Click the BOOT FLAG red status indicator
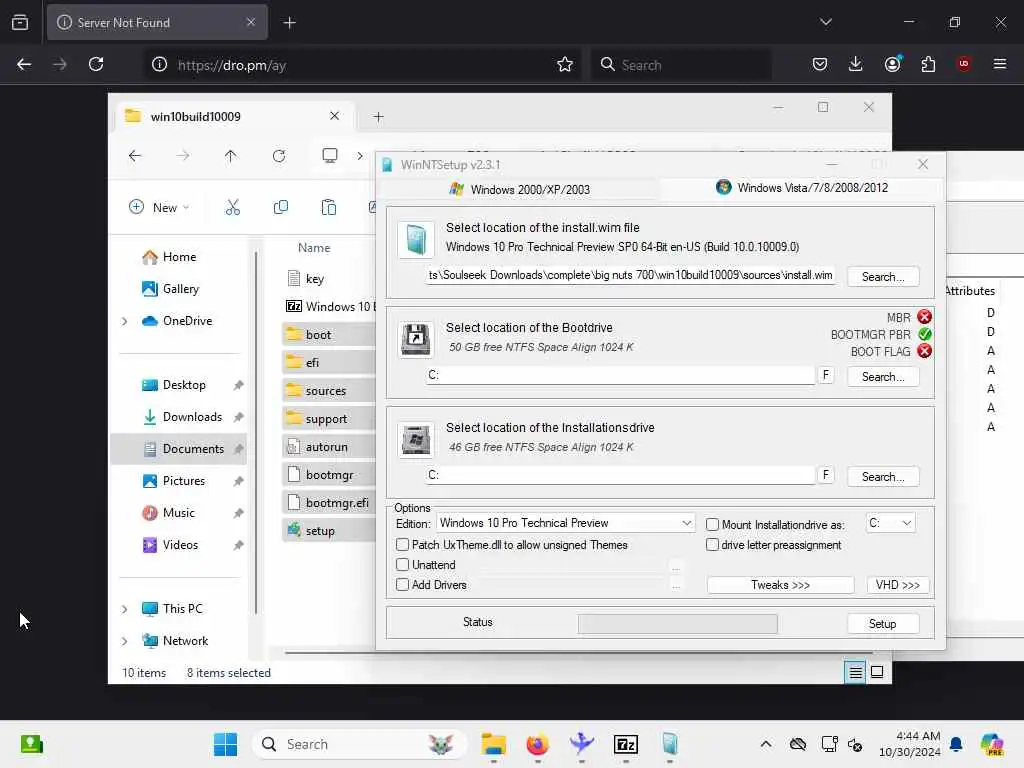The image size is (1024, 768). (x=924, y=351)
